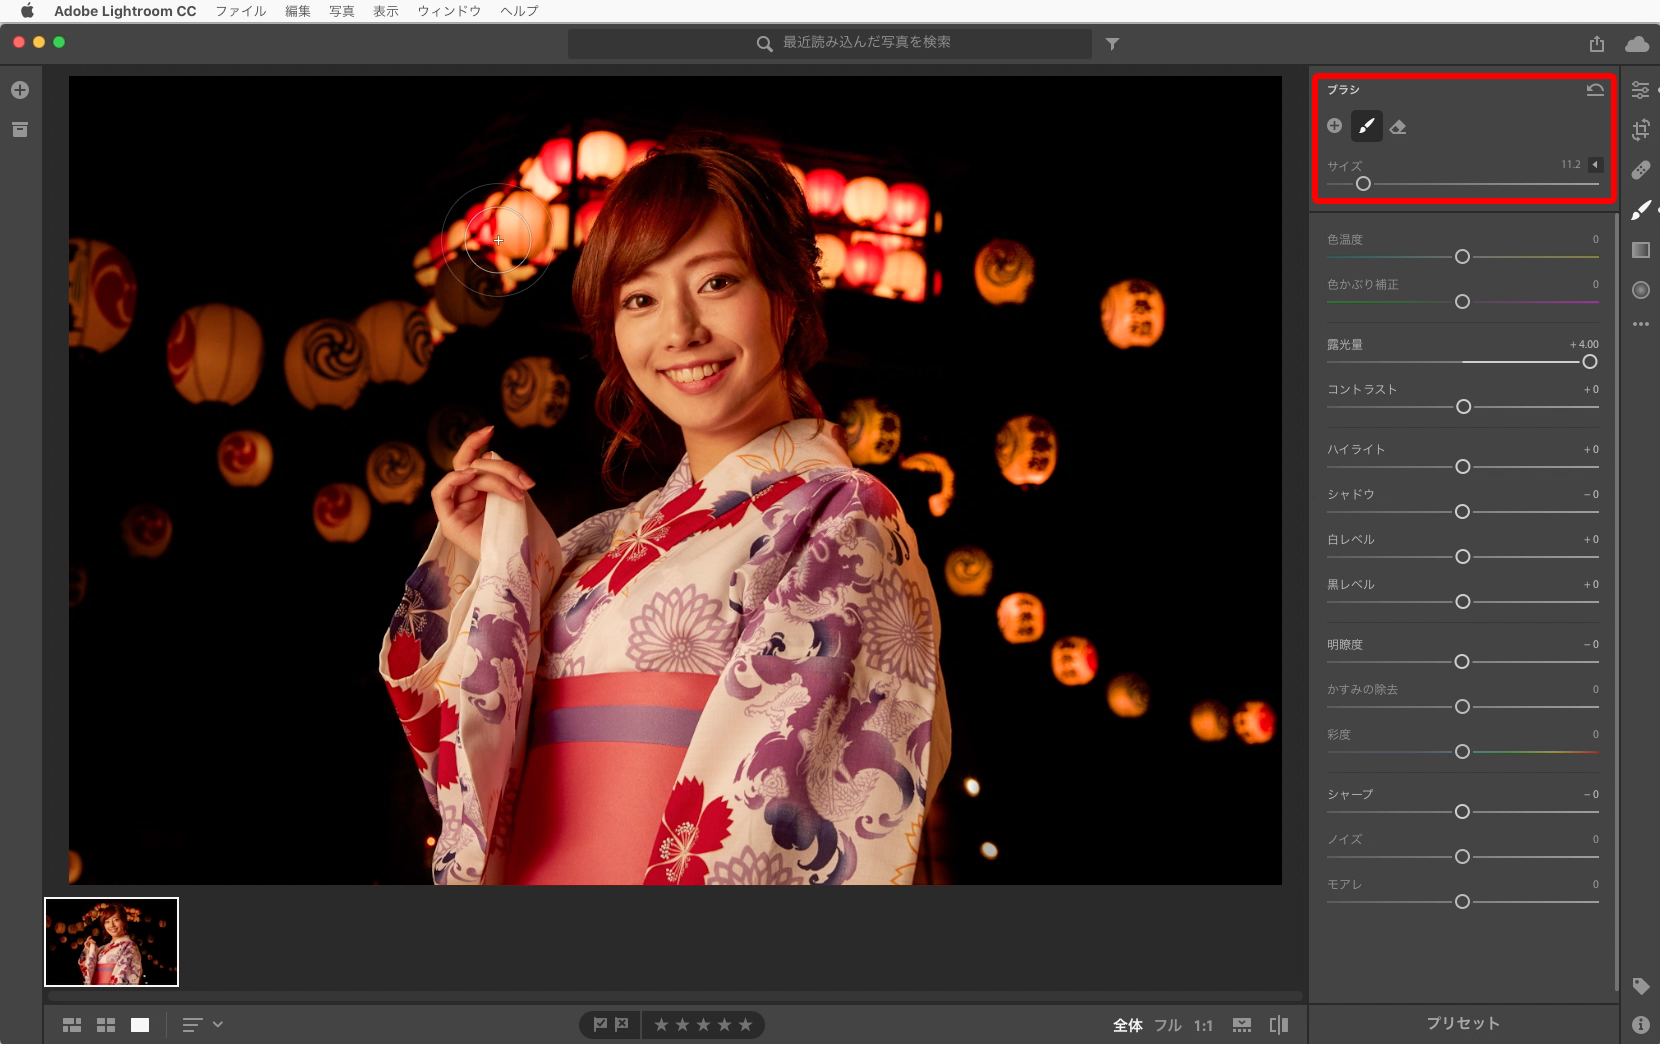Click the 黒レベル slider handle
The image size is (1660, 1044).
[1462, 602]
